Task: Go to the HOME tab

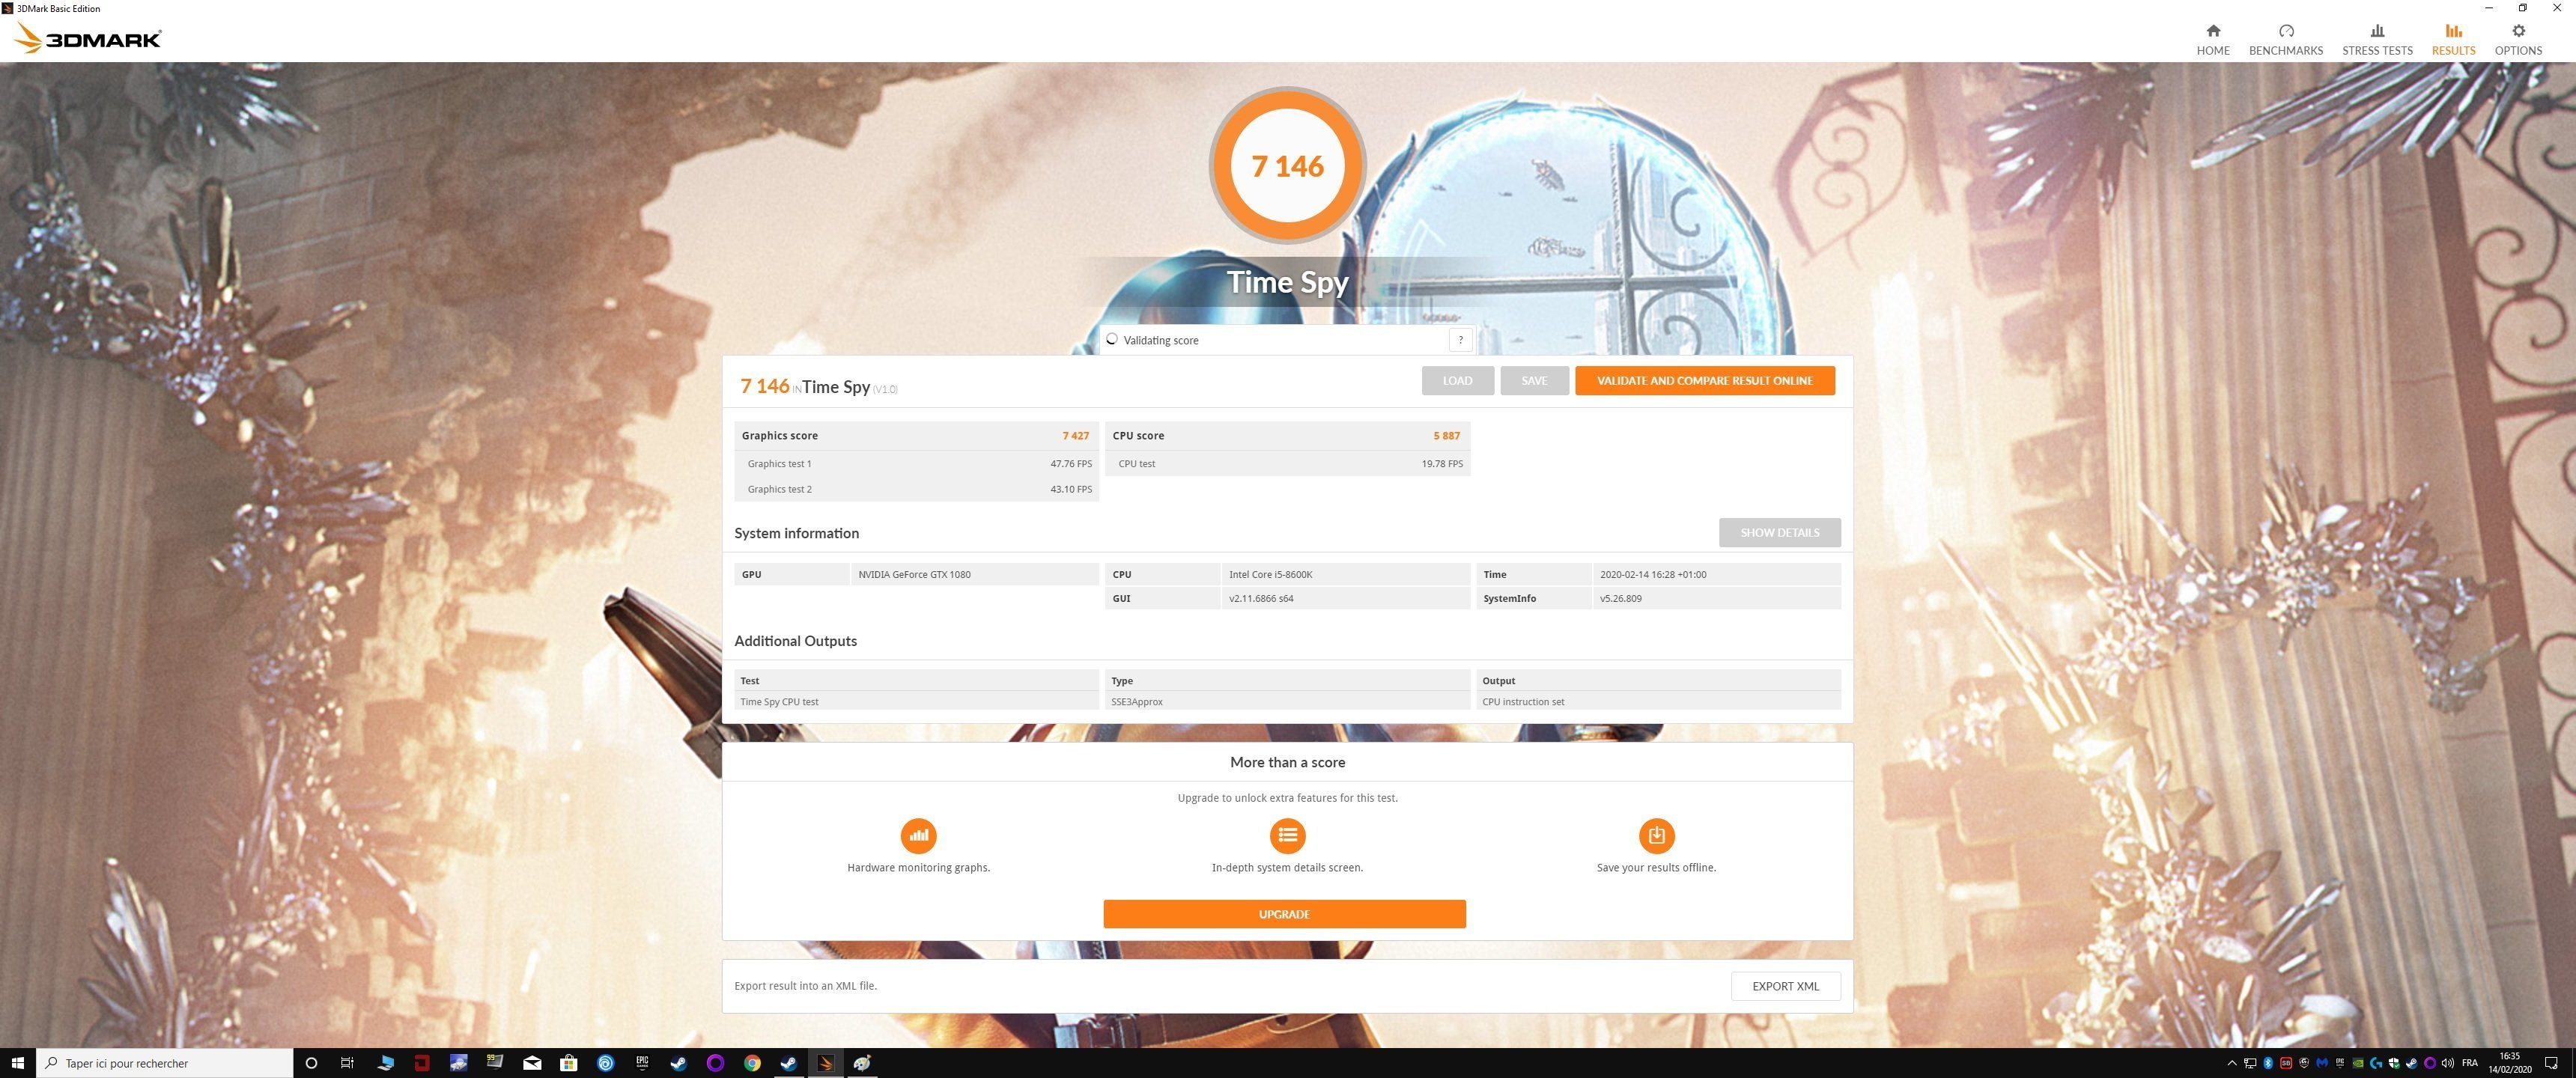Action: coord(2212,40)
